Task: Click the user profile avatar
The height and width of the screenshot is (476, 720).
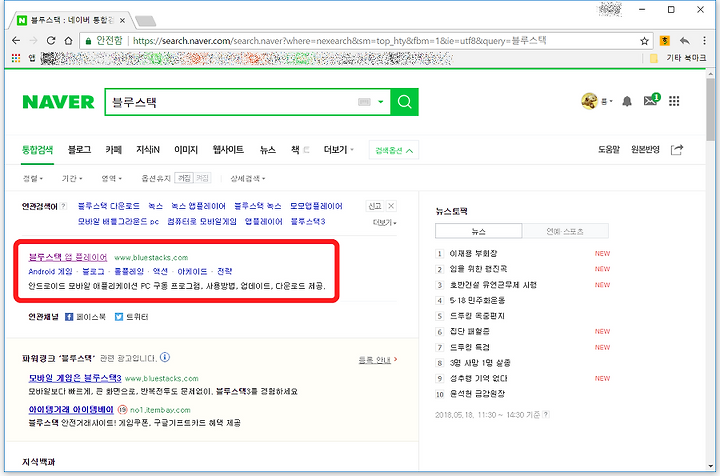Action: click(x=589, y=101)
